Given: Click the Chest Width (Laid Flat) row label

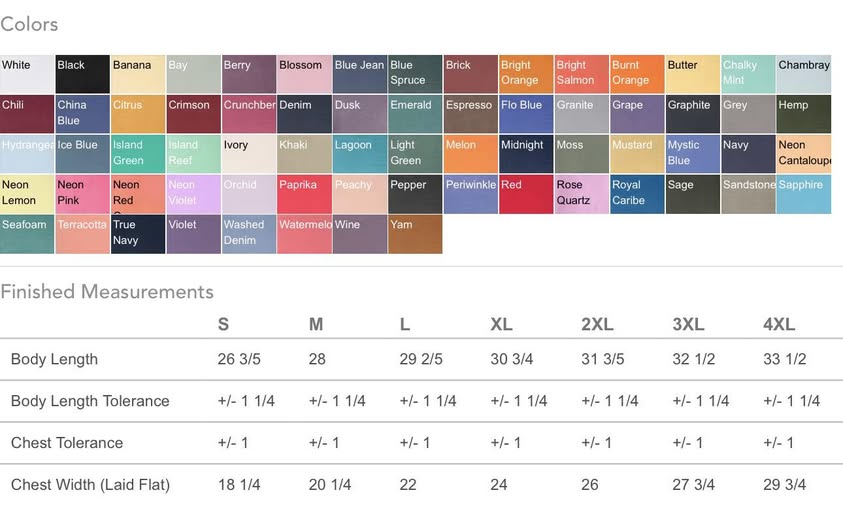Looking at the screenshot, I should 90,485.
